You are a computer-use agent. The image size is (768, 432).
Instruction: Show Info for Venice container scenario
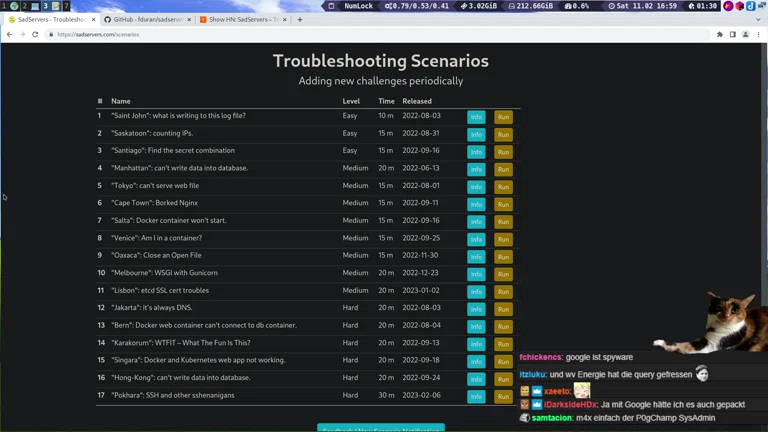point(476,239)
